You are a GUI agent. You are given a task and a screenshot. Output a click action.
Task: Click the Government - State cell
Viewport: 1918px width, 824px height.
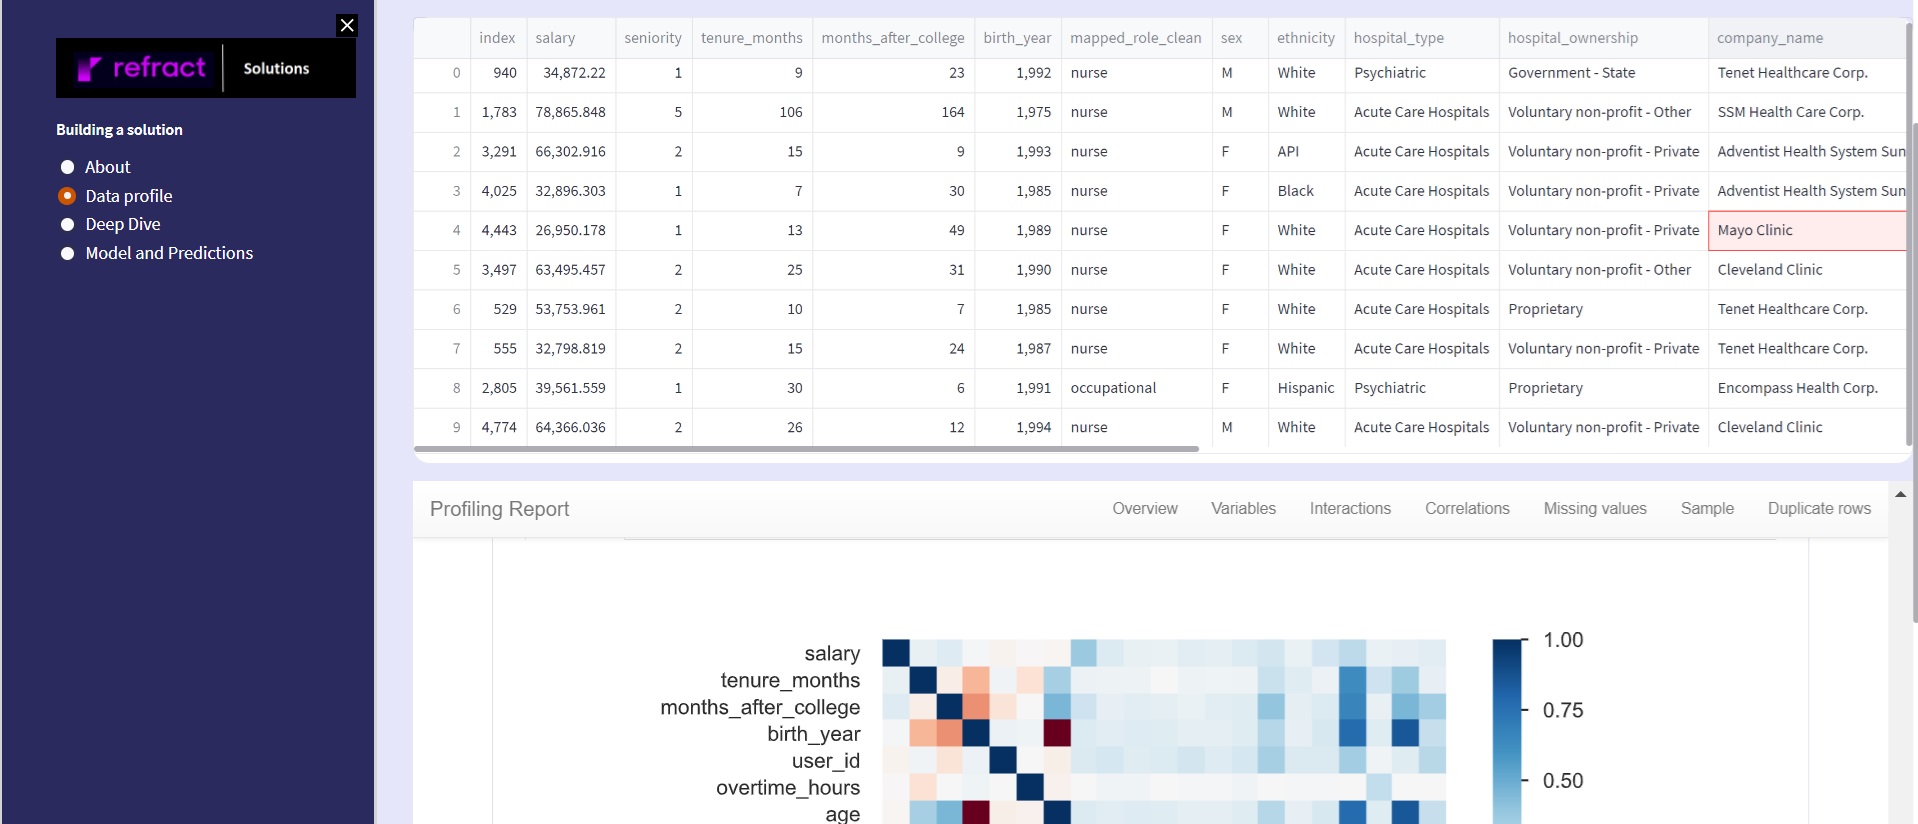pos(1604,73)
